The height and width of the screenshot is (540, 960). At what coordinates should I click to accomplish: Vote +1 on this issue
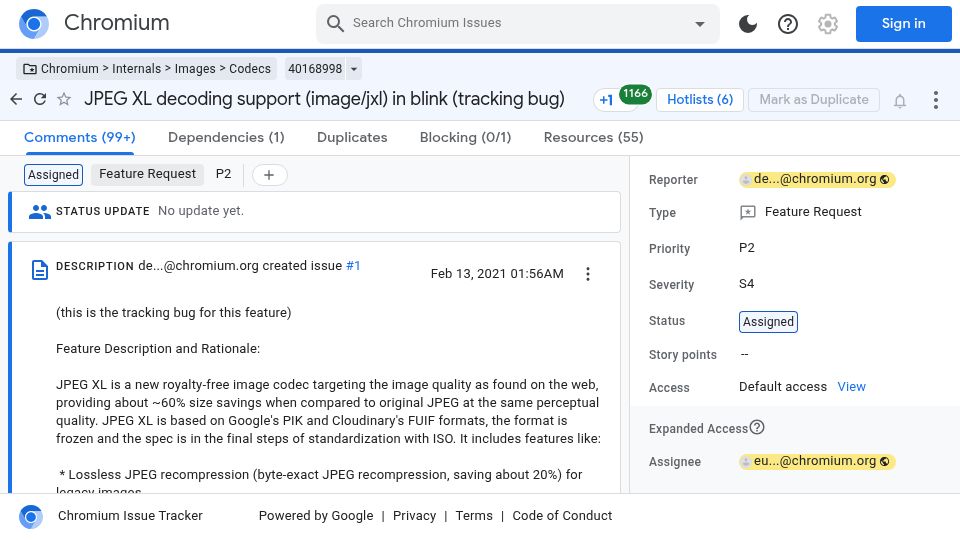pos(606,100)
